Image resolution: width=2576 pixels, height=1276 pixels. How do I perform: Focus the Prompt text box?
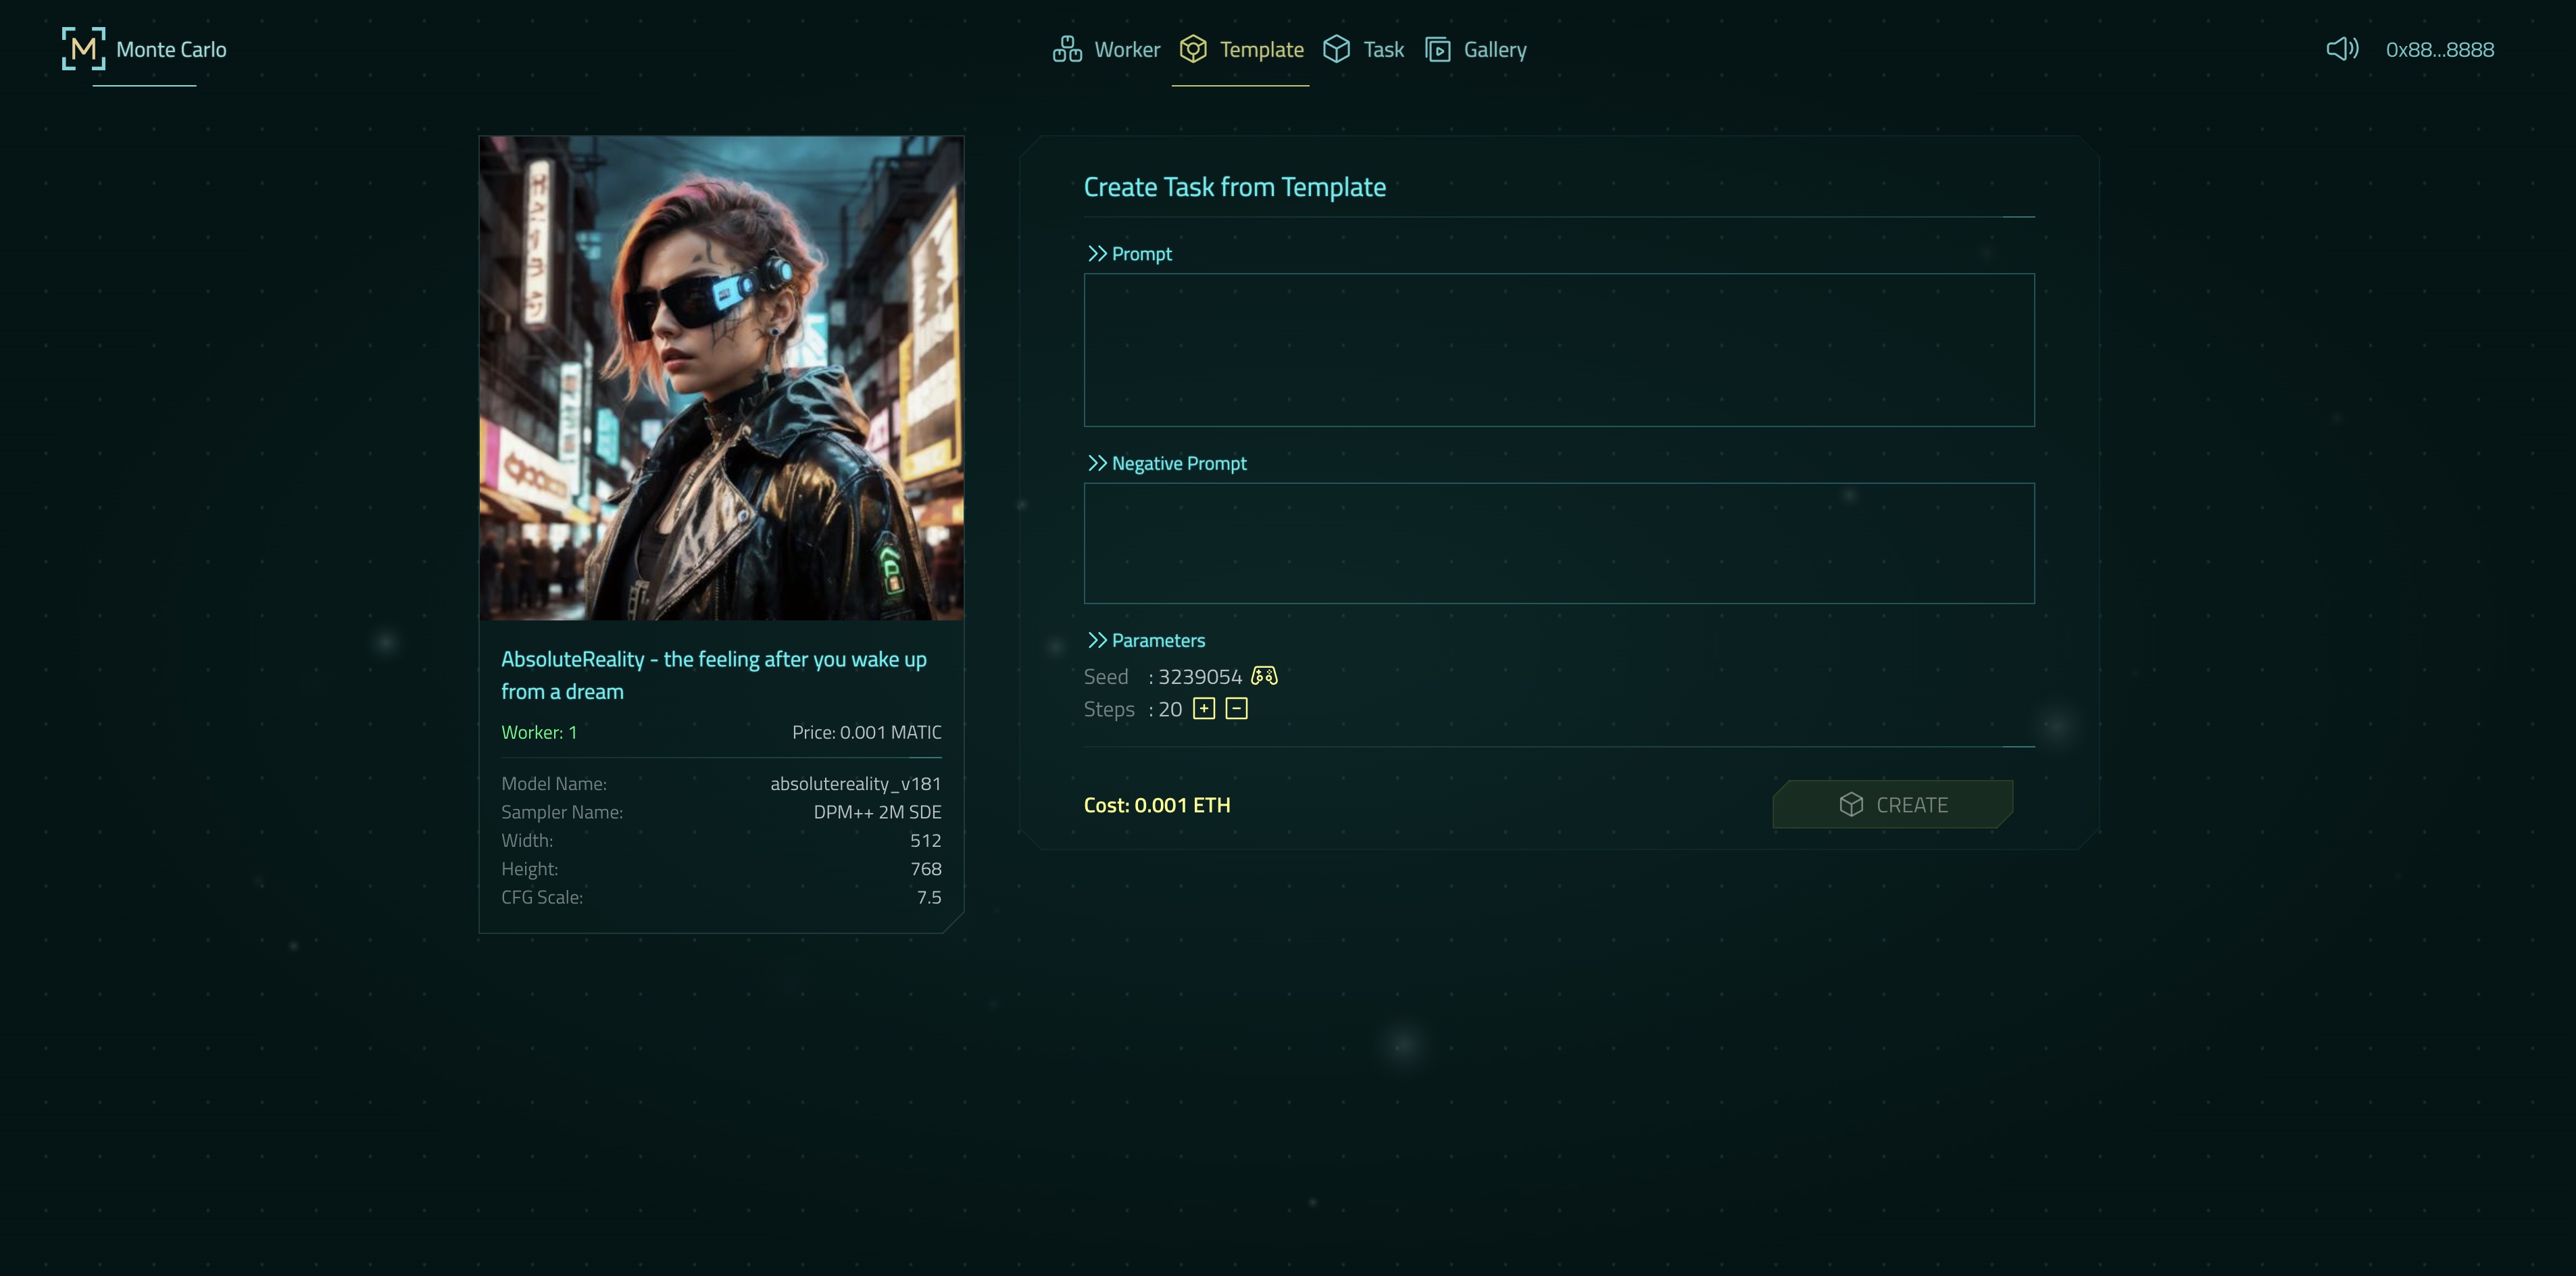pyautogui.click(x=1558, y=350)
